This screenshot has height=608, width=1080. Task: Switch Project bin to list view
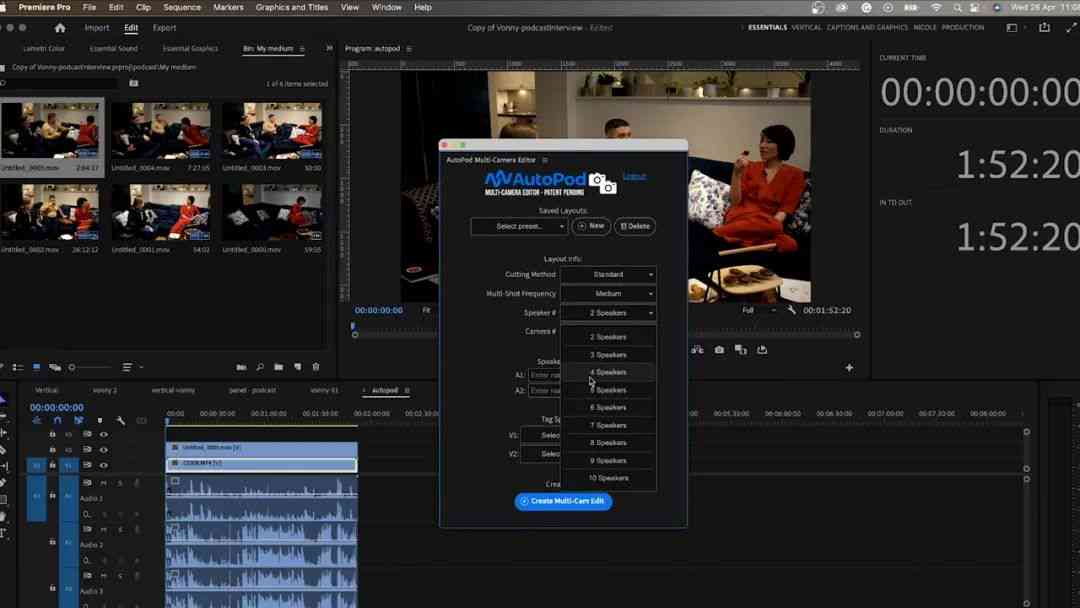[18, 367]
